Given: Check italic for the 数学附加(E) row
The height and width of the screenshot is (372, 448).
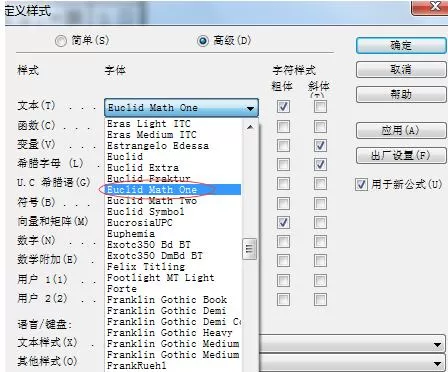Looking at the screenshot, I should [x=320, y=261].
